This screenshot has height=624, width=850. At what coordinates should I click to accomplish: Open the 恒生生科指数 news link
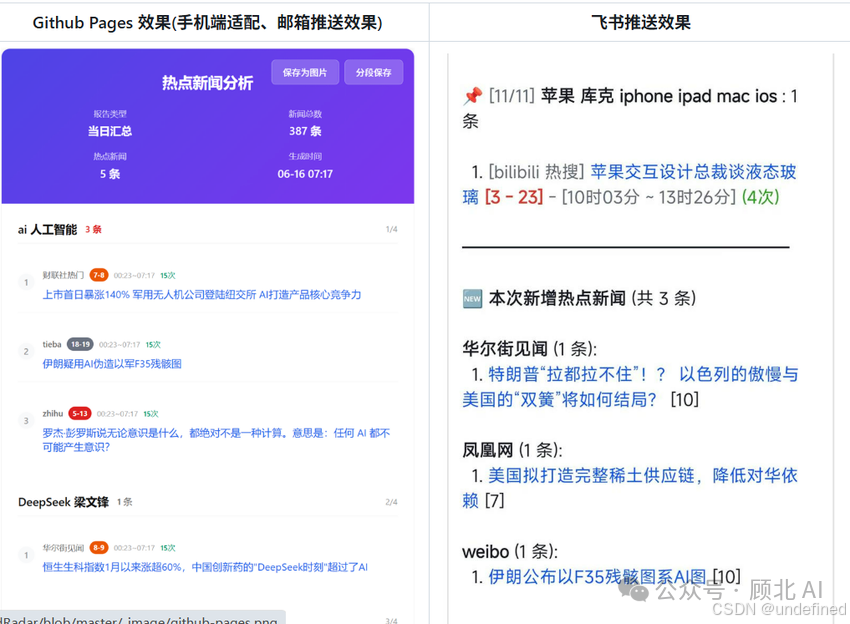coord(205,567)
